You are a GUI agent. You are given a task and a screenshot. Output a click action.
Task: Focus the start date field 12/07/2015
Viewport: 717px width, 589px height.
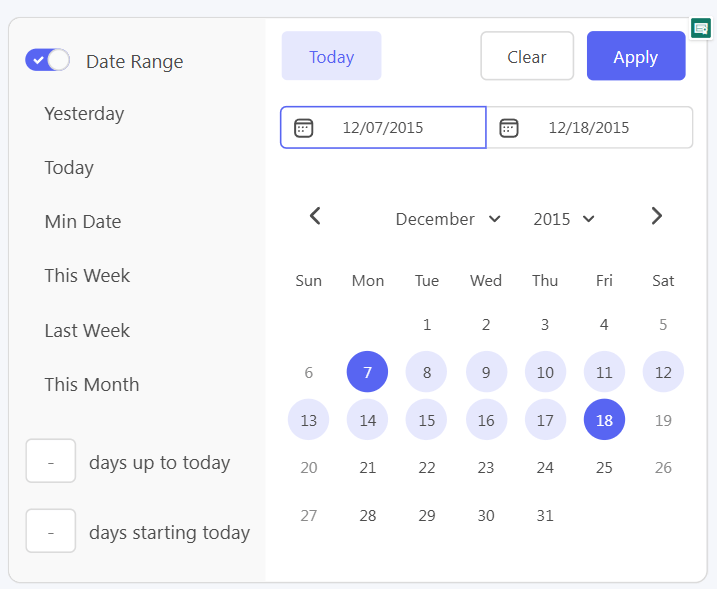click(x=383, y=128)
